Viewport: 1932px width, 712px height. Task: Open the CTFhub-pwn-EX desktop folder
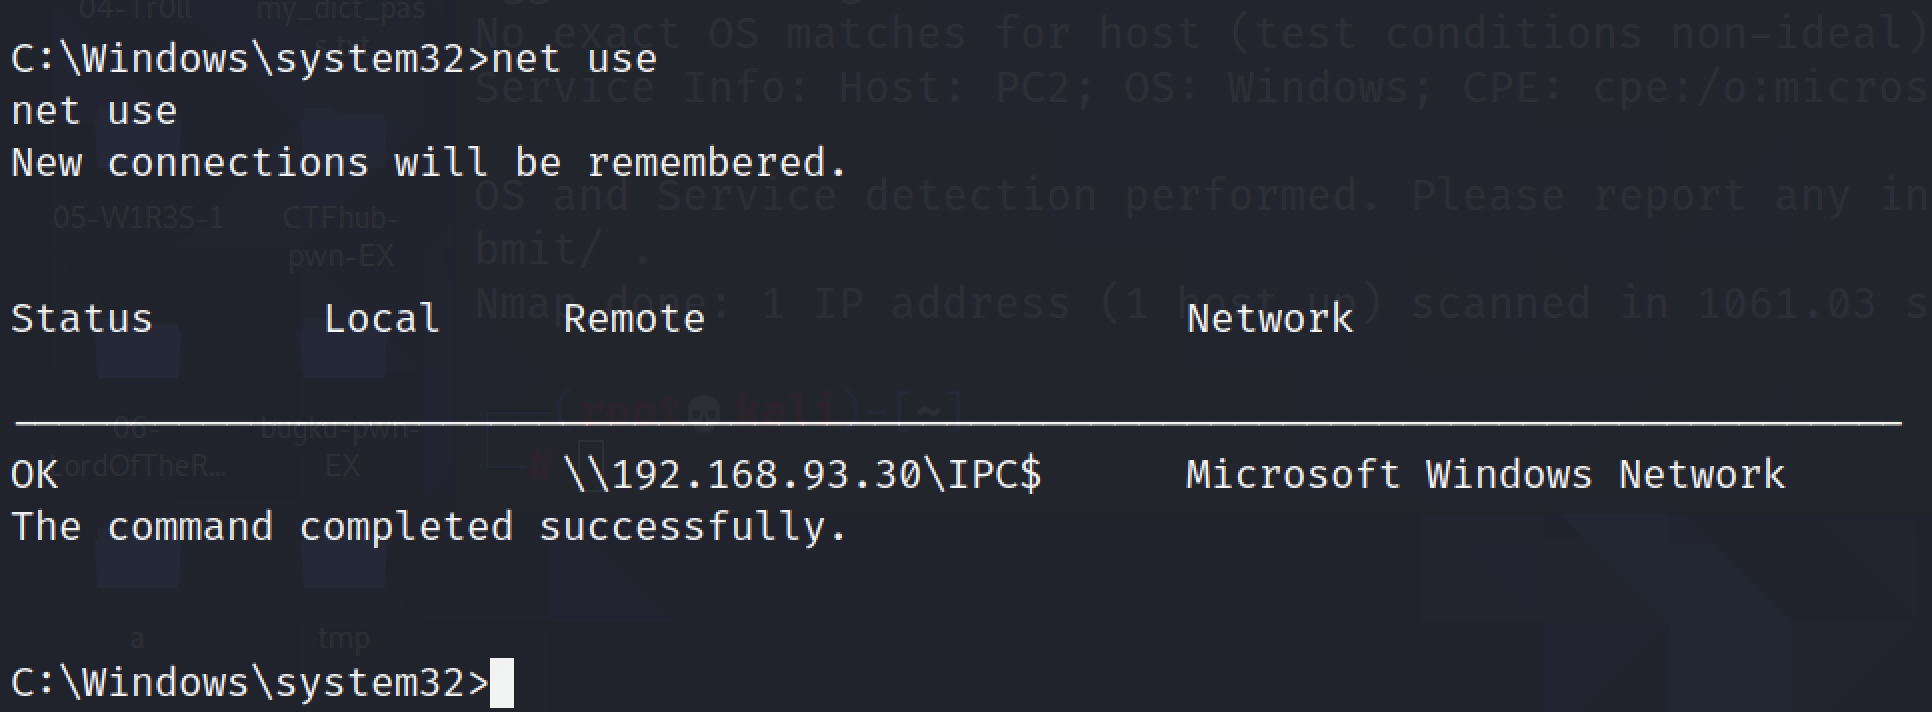[340, 237]
